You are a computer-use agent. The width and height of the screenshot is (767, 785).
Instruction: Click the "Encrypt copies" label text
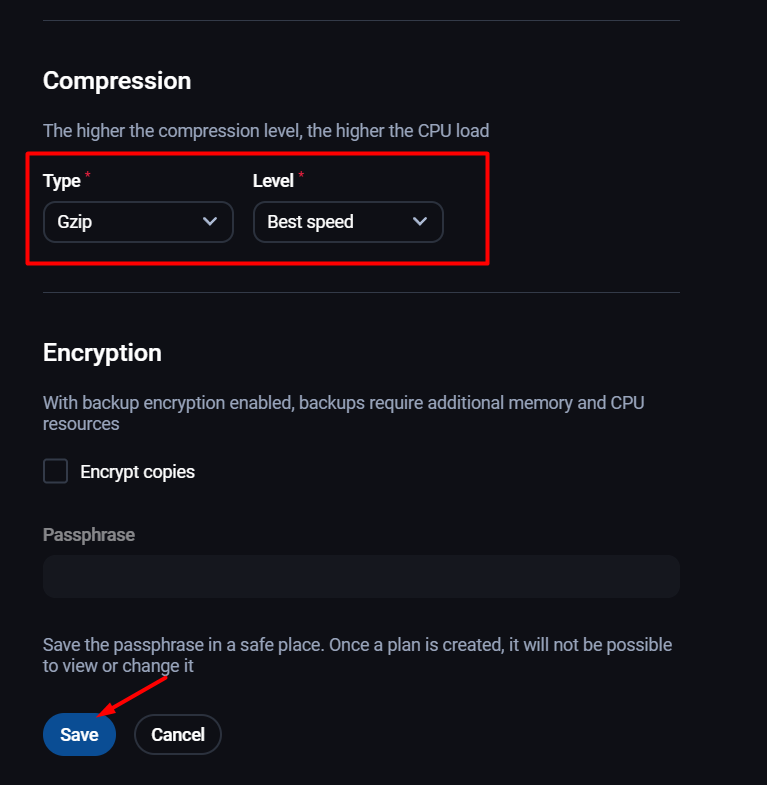pyautogui.click(x=137, y=472)
